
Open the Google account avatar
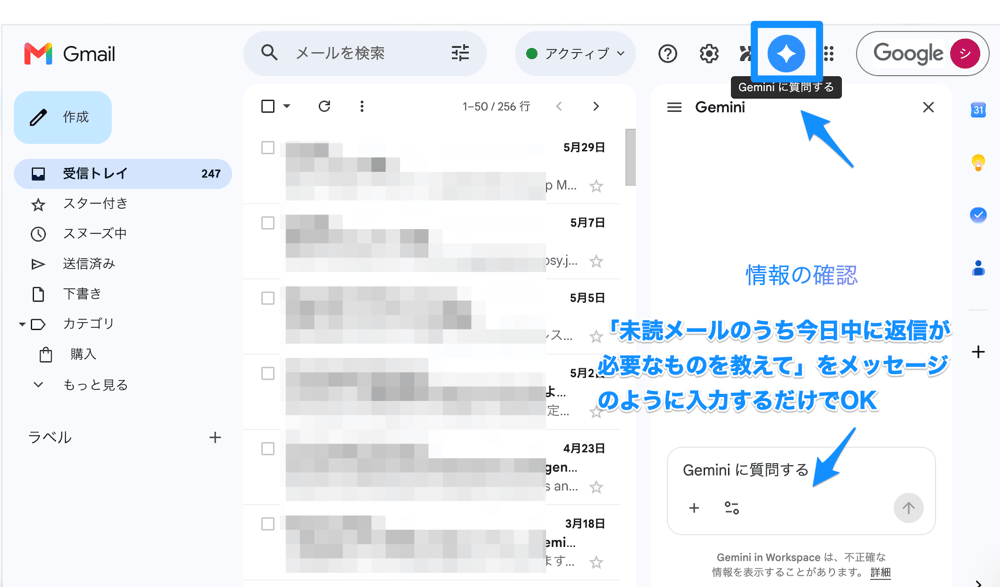[965, 54]
